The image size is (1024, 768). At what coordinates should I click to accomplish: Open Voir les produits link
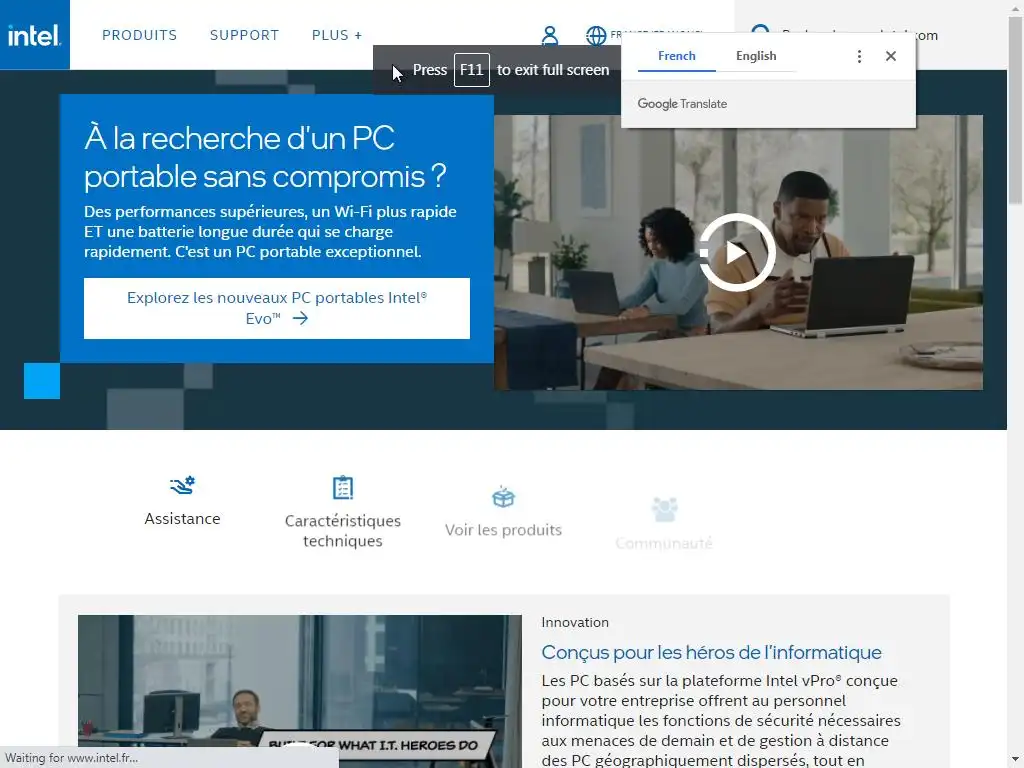tap(504, 530)
